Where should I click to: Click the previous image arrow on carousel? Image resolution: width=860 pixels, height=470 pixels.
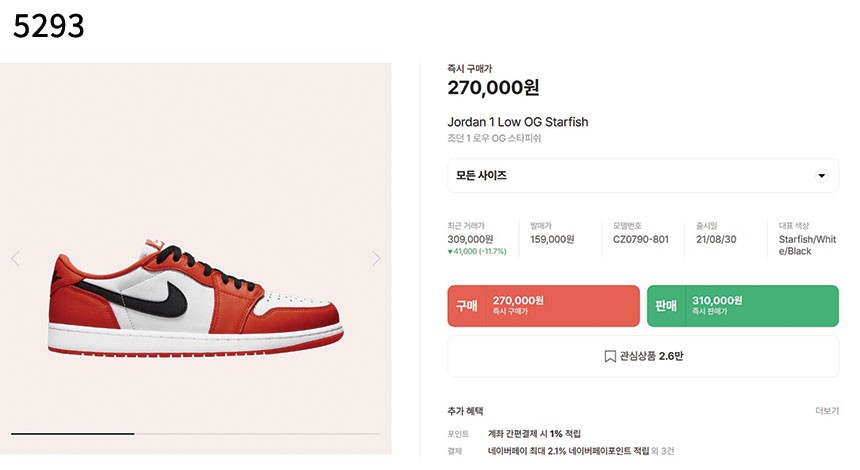(16, 258)
